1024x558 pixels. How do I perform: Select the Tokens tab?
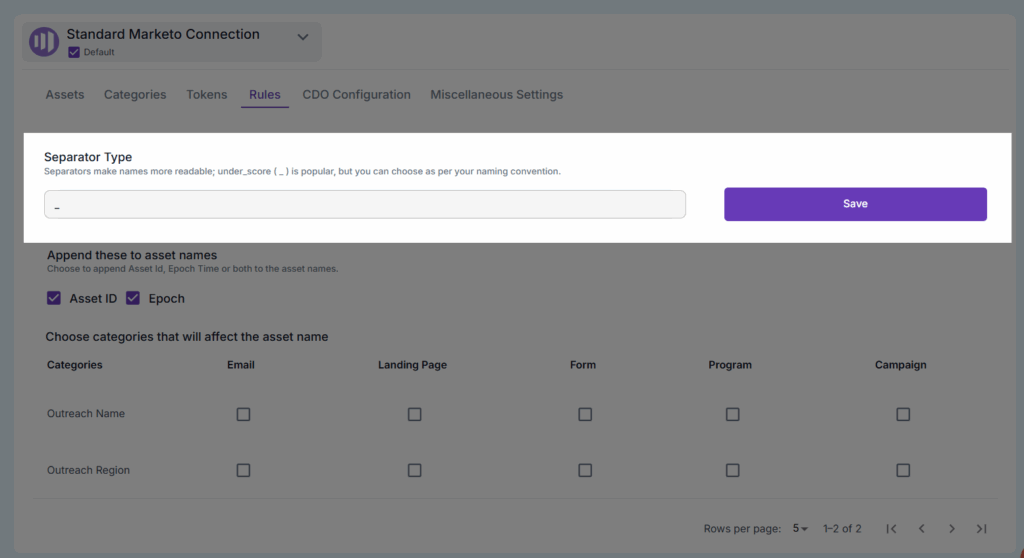pyautogui.click(x=207, y=95)
